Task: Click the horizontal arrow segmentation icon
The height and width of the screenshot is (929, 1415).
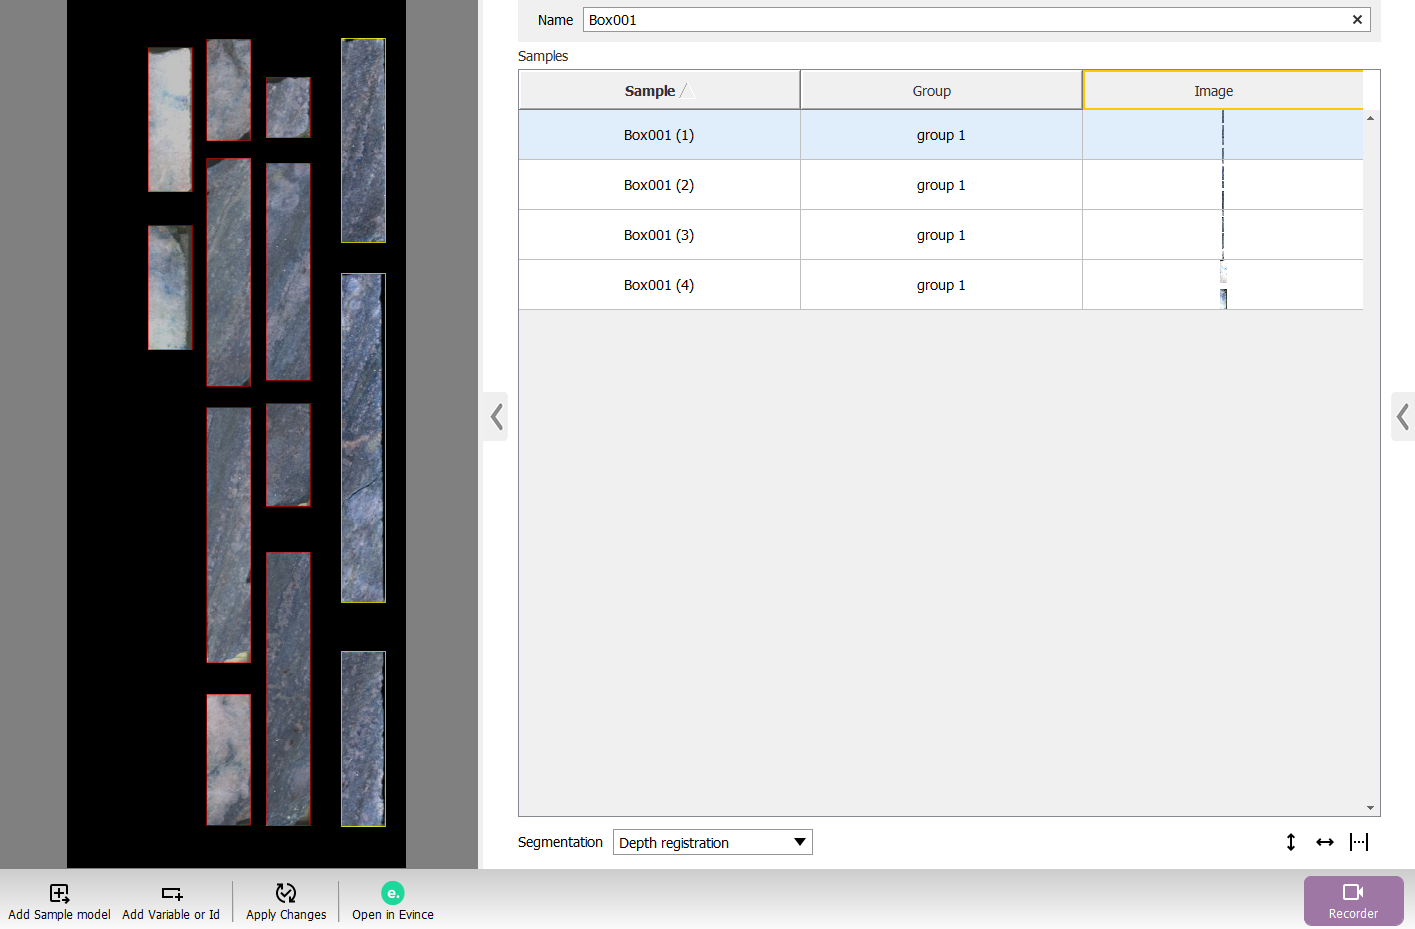Action: click(1325, 842)
